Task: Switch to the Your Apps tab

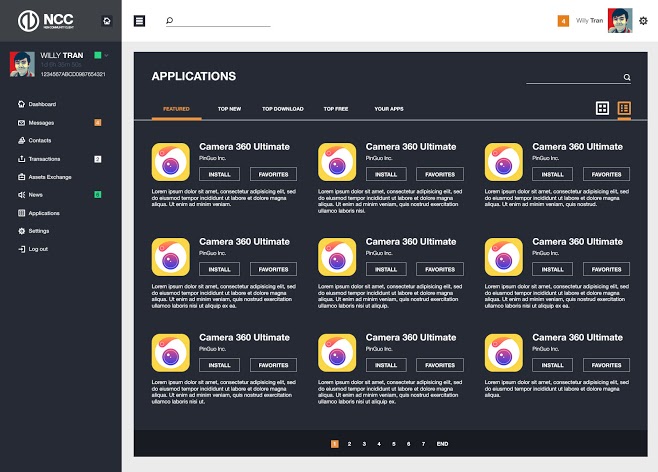Action: point(389,108)
